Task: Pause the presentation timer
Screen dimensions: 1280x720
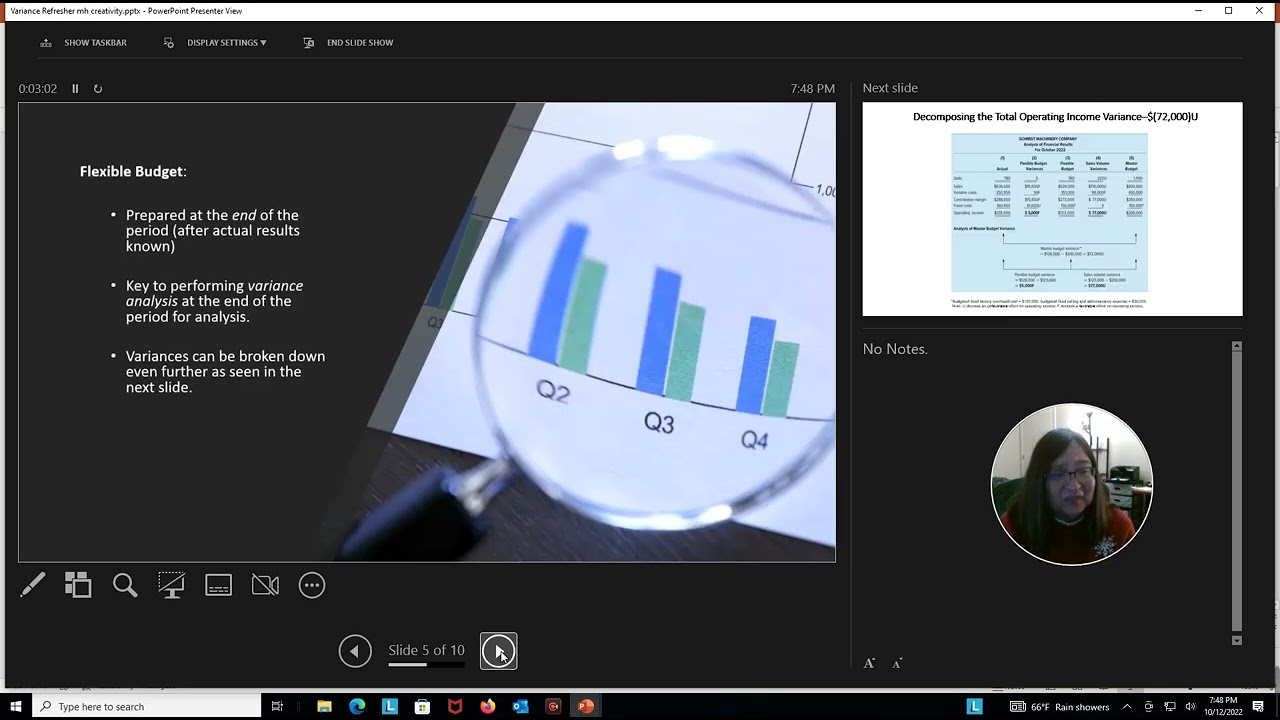Action: coord(75,89)
